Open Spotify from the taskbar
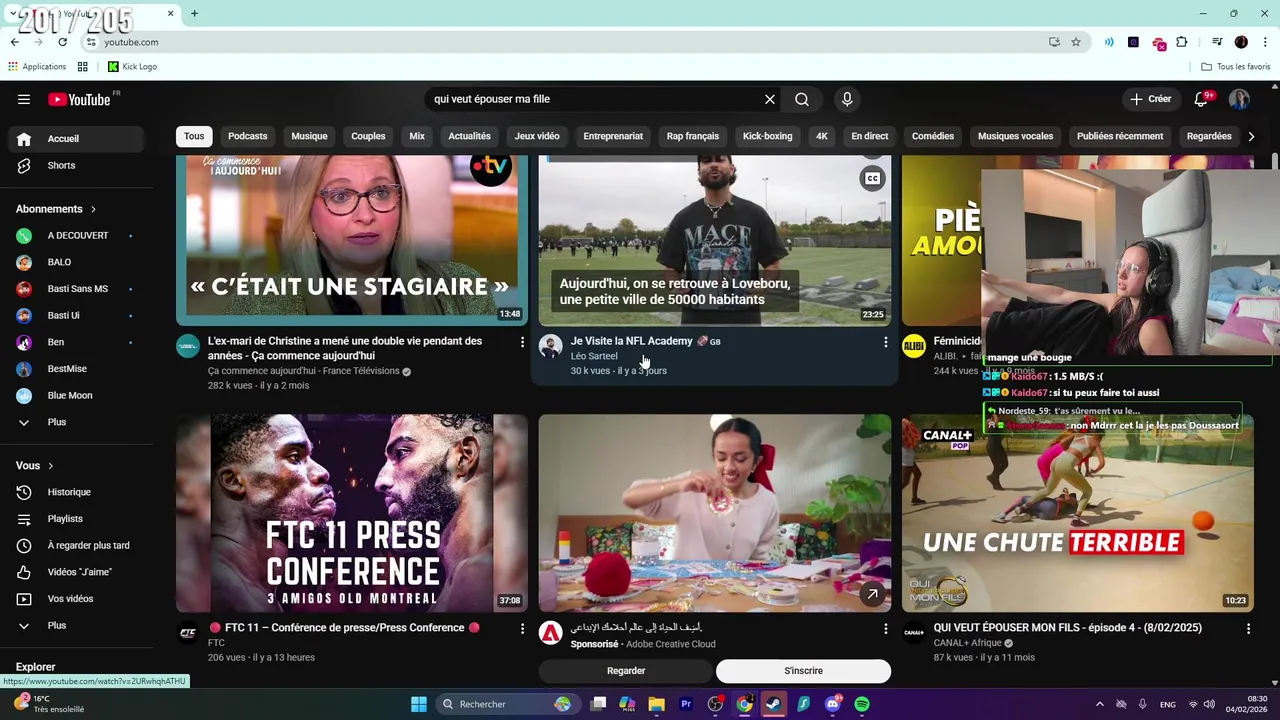 862,704
